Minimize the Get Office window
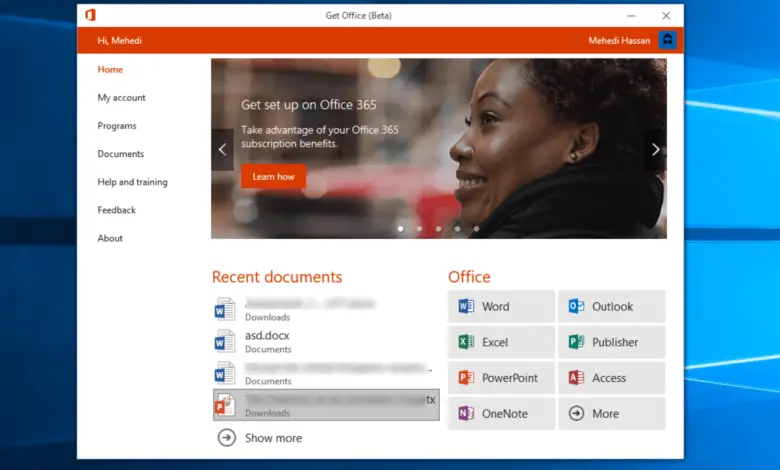780x470 pixels. click(631, 16)
